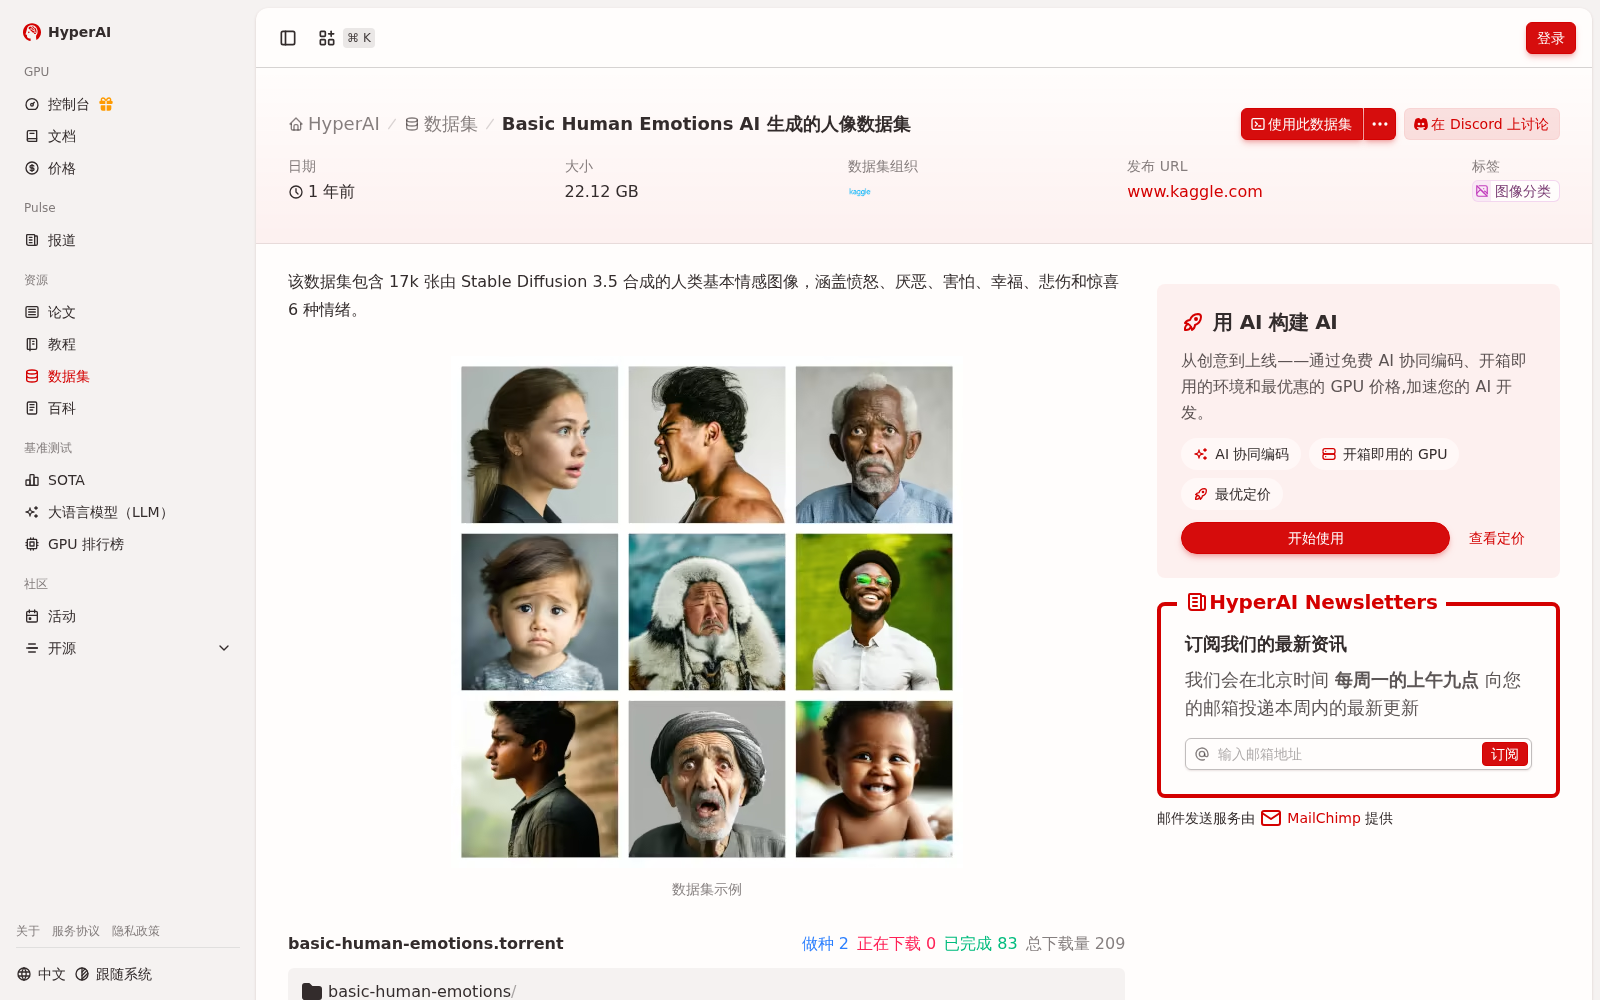The image size is (1600, 1000).
Task: Click the rocket icon by 用 AI 构建 AI
Action: pyautogui.click(x=1192, y=322)
